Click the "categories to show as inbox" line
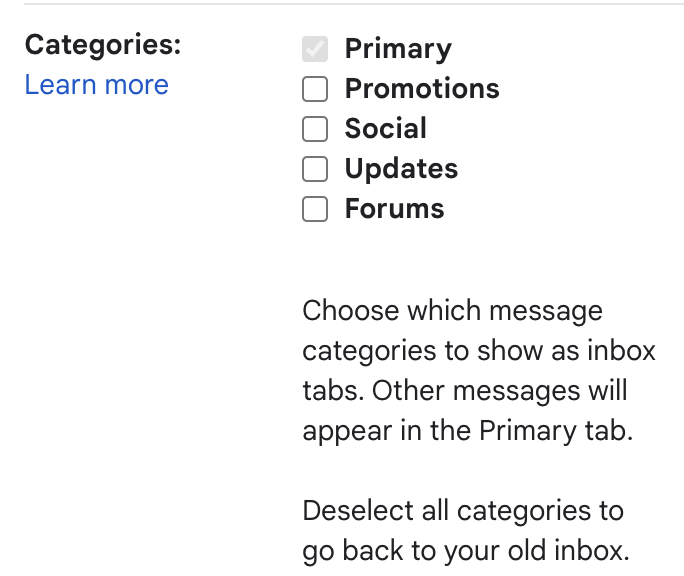Viewport: 684px width, 576px height. click(x=479, y=351)
